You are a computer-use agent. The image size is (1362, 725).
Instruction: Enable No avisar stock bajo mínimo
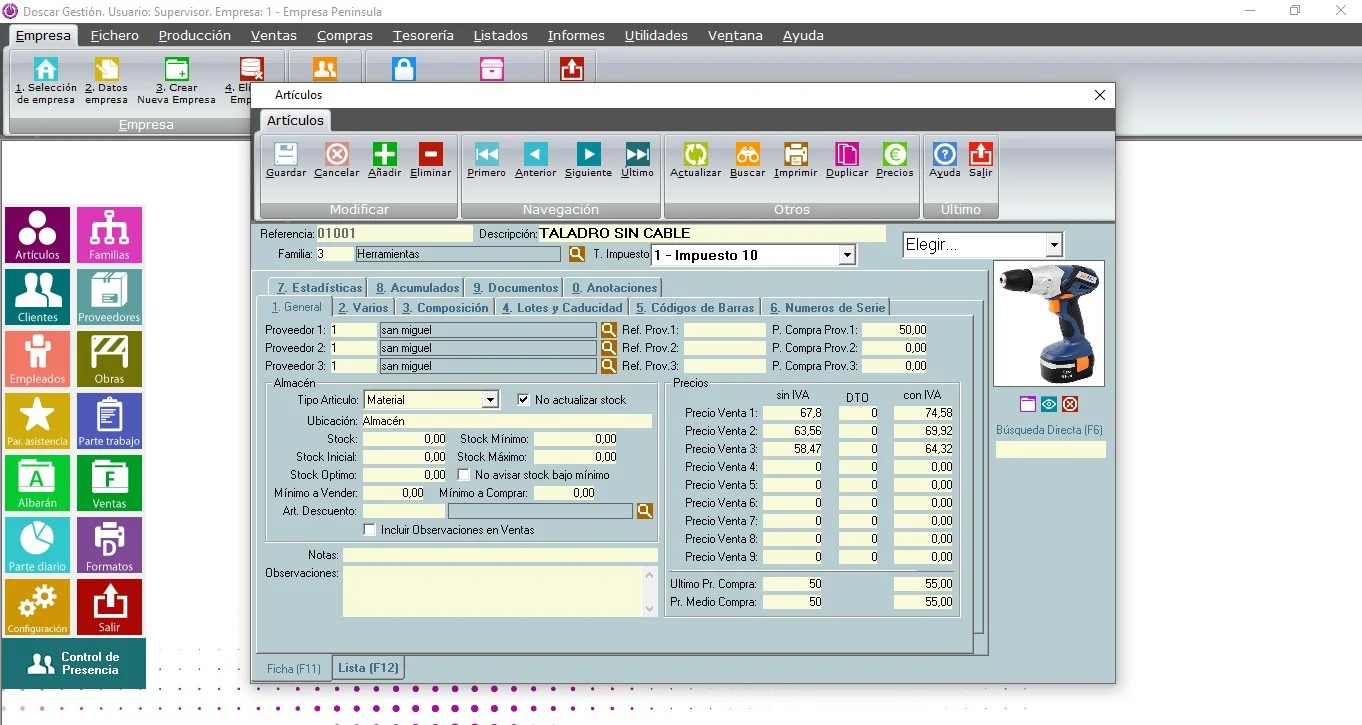(x=463, y=475)
